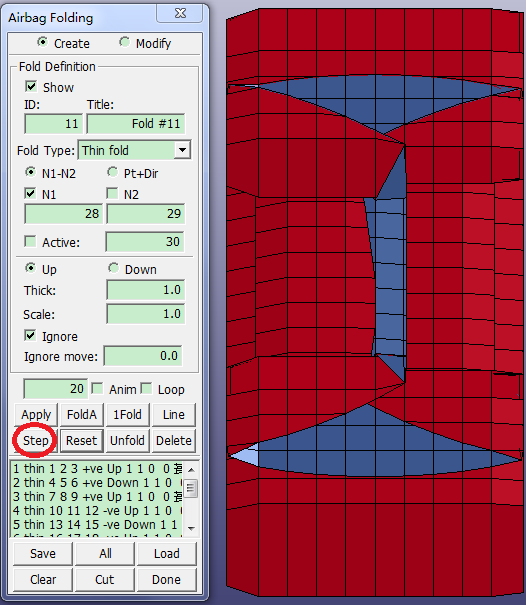Click the Reset button

[82, 441]
